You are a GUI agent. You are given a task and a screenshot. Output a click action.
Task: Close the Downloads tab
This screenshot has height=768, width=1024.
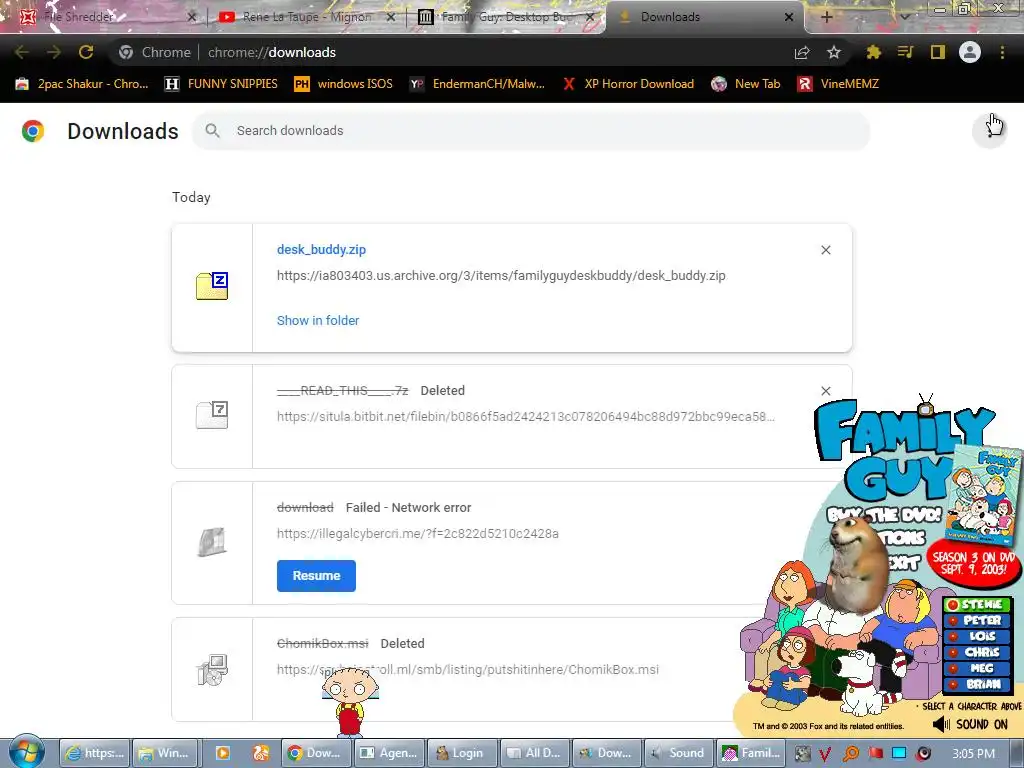[789, 17]
